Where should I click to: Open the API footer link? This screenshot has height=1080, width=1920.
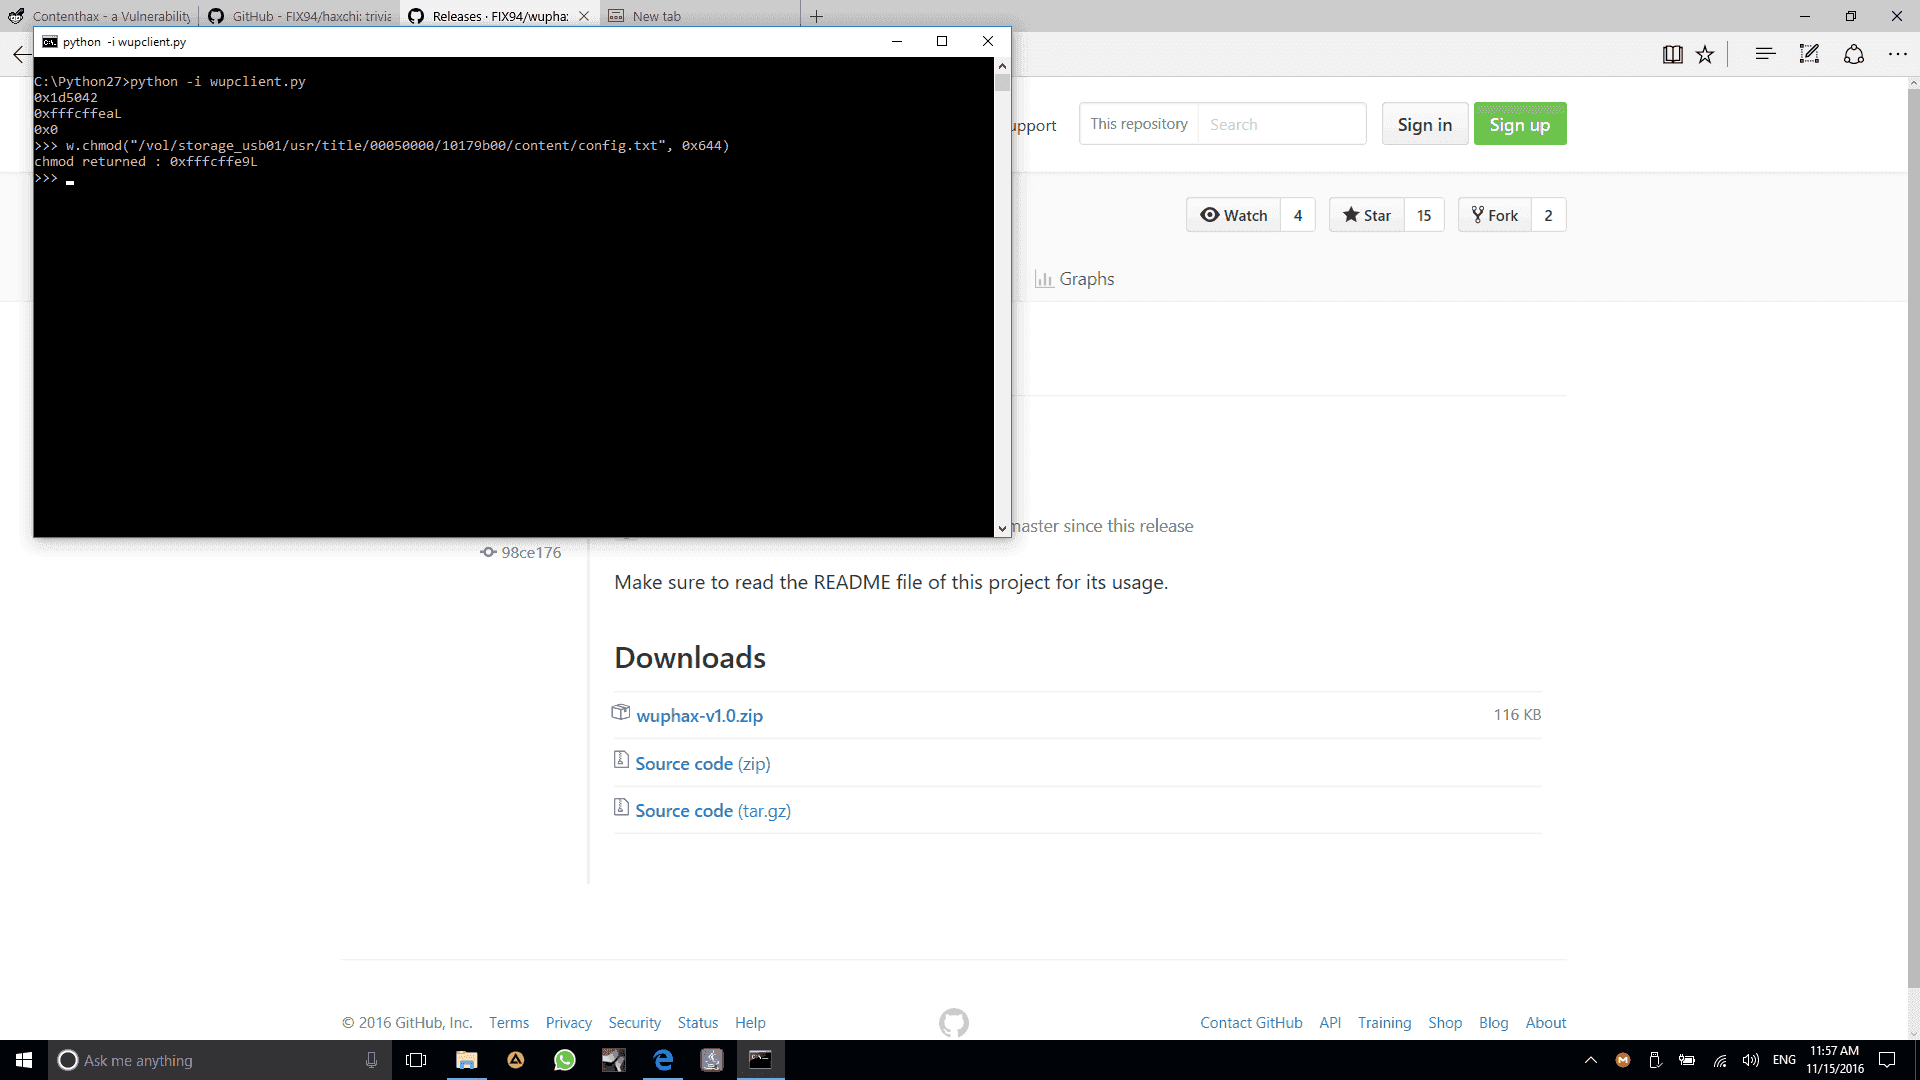coord(1330,1023)
